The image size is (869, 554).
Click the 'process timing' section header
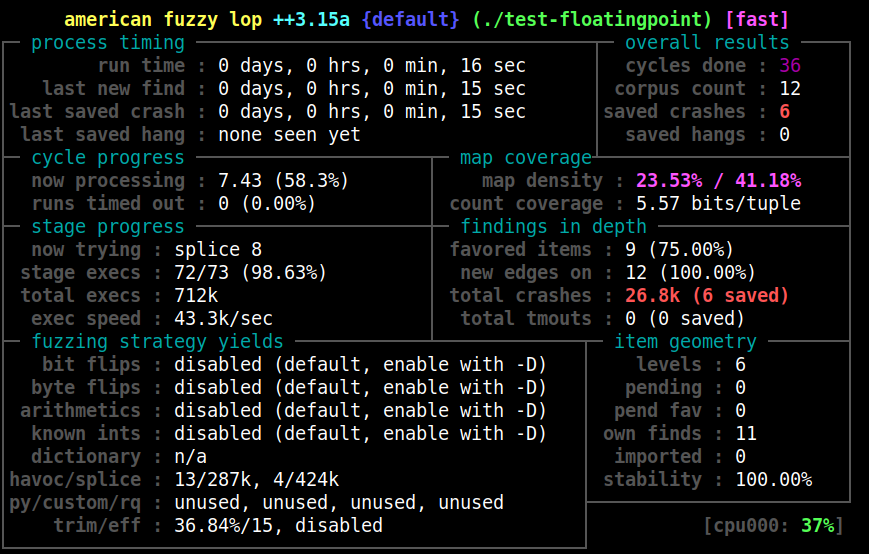click(x=108, y=43)
